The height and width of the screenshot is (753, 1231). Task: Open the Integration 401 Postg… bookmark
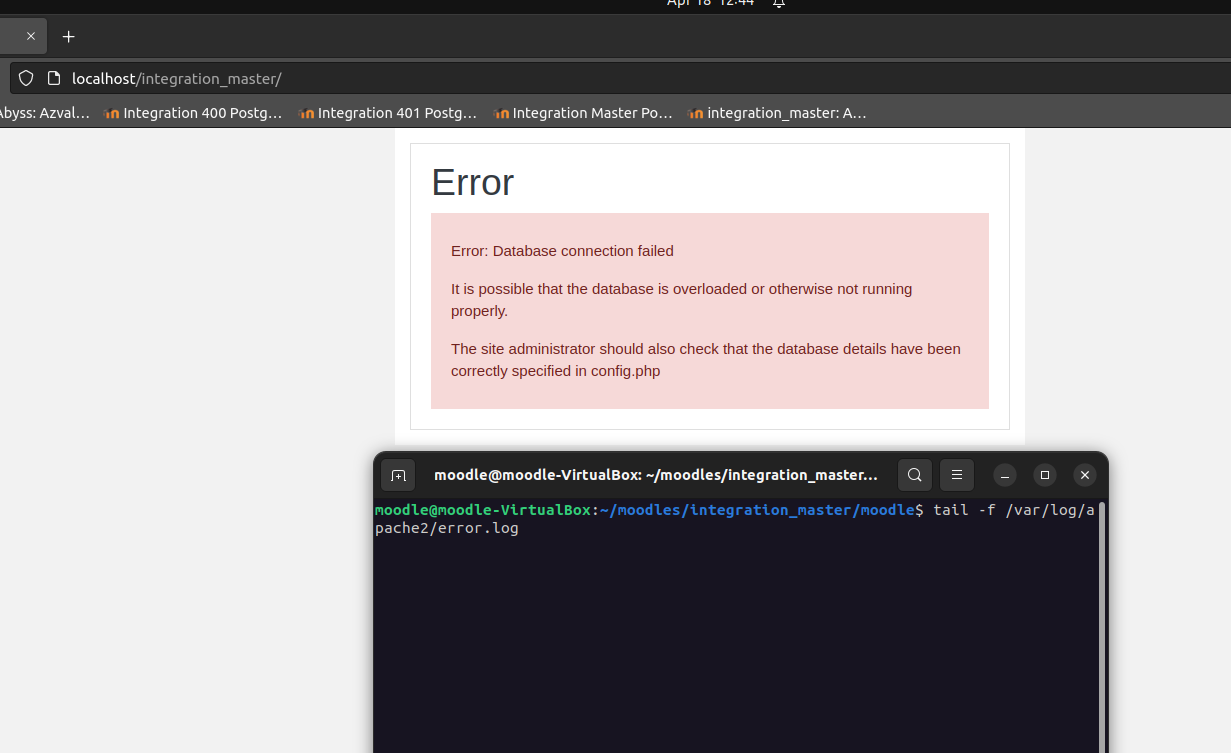tap(388, 113)
